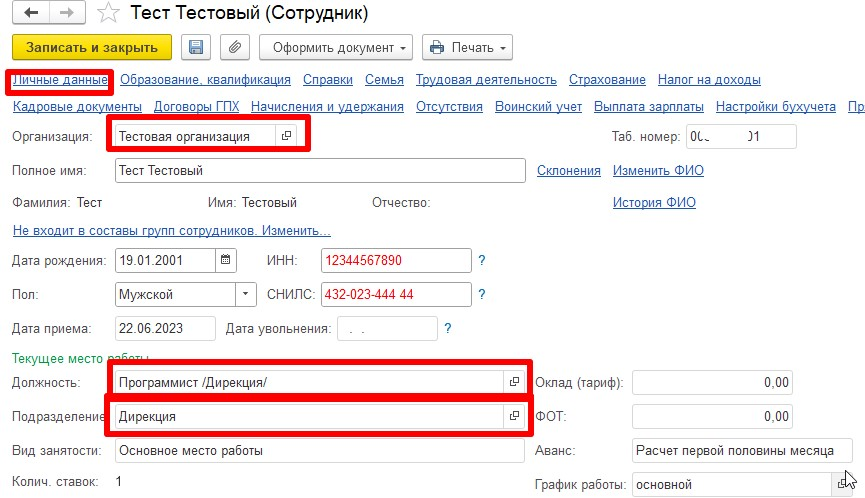The image size is (865, 498).
Task: Click the back navigation arrow
Action: 32,14
